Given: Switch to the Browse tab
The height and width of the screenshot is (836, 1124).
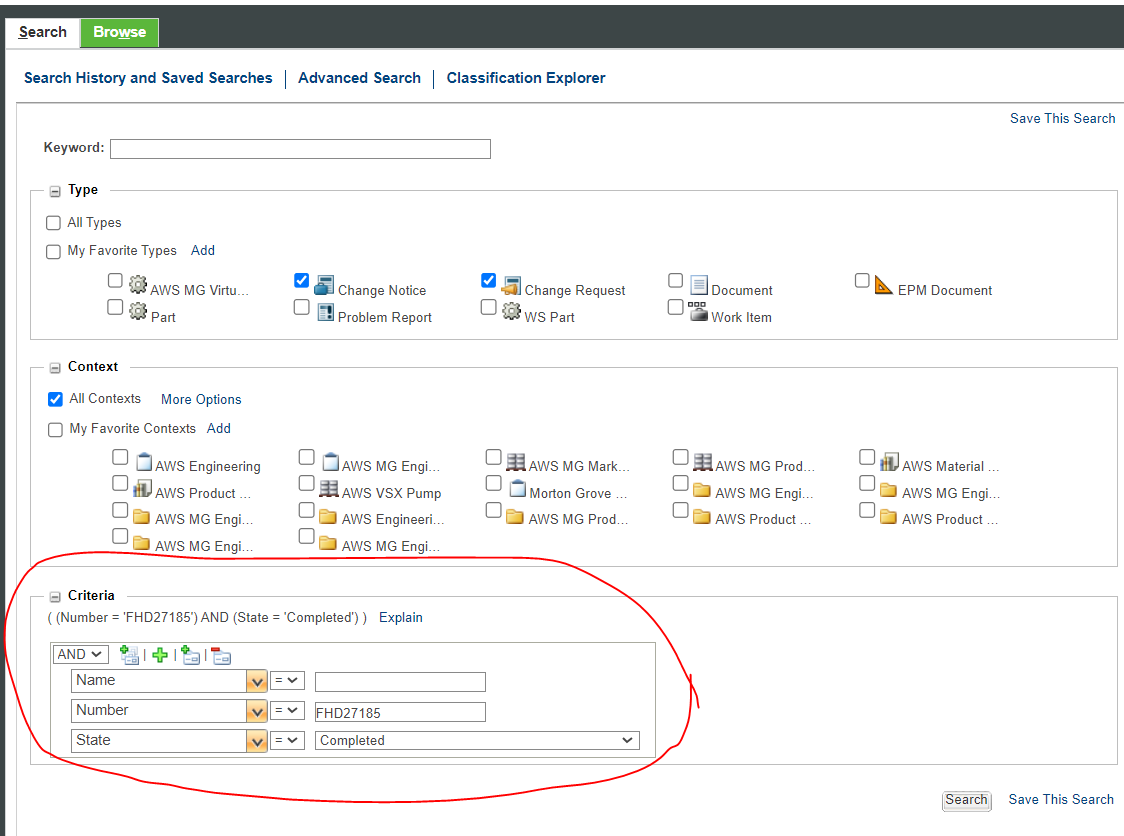Looking at the screenshot, I should coord(119,32).
